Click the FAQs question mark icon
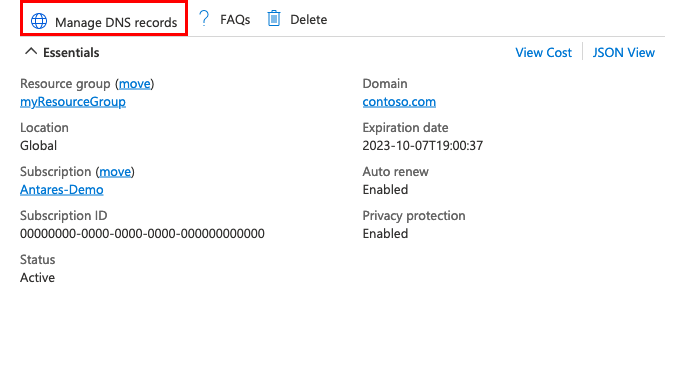 (x=204, y=19)
